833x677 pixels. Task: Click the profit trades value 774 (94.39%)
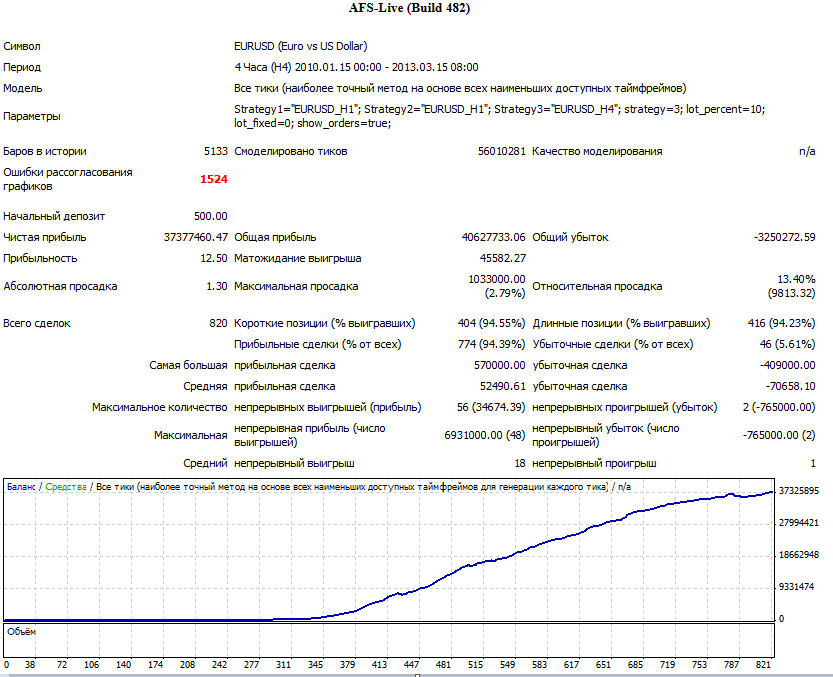click(491, 344)
